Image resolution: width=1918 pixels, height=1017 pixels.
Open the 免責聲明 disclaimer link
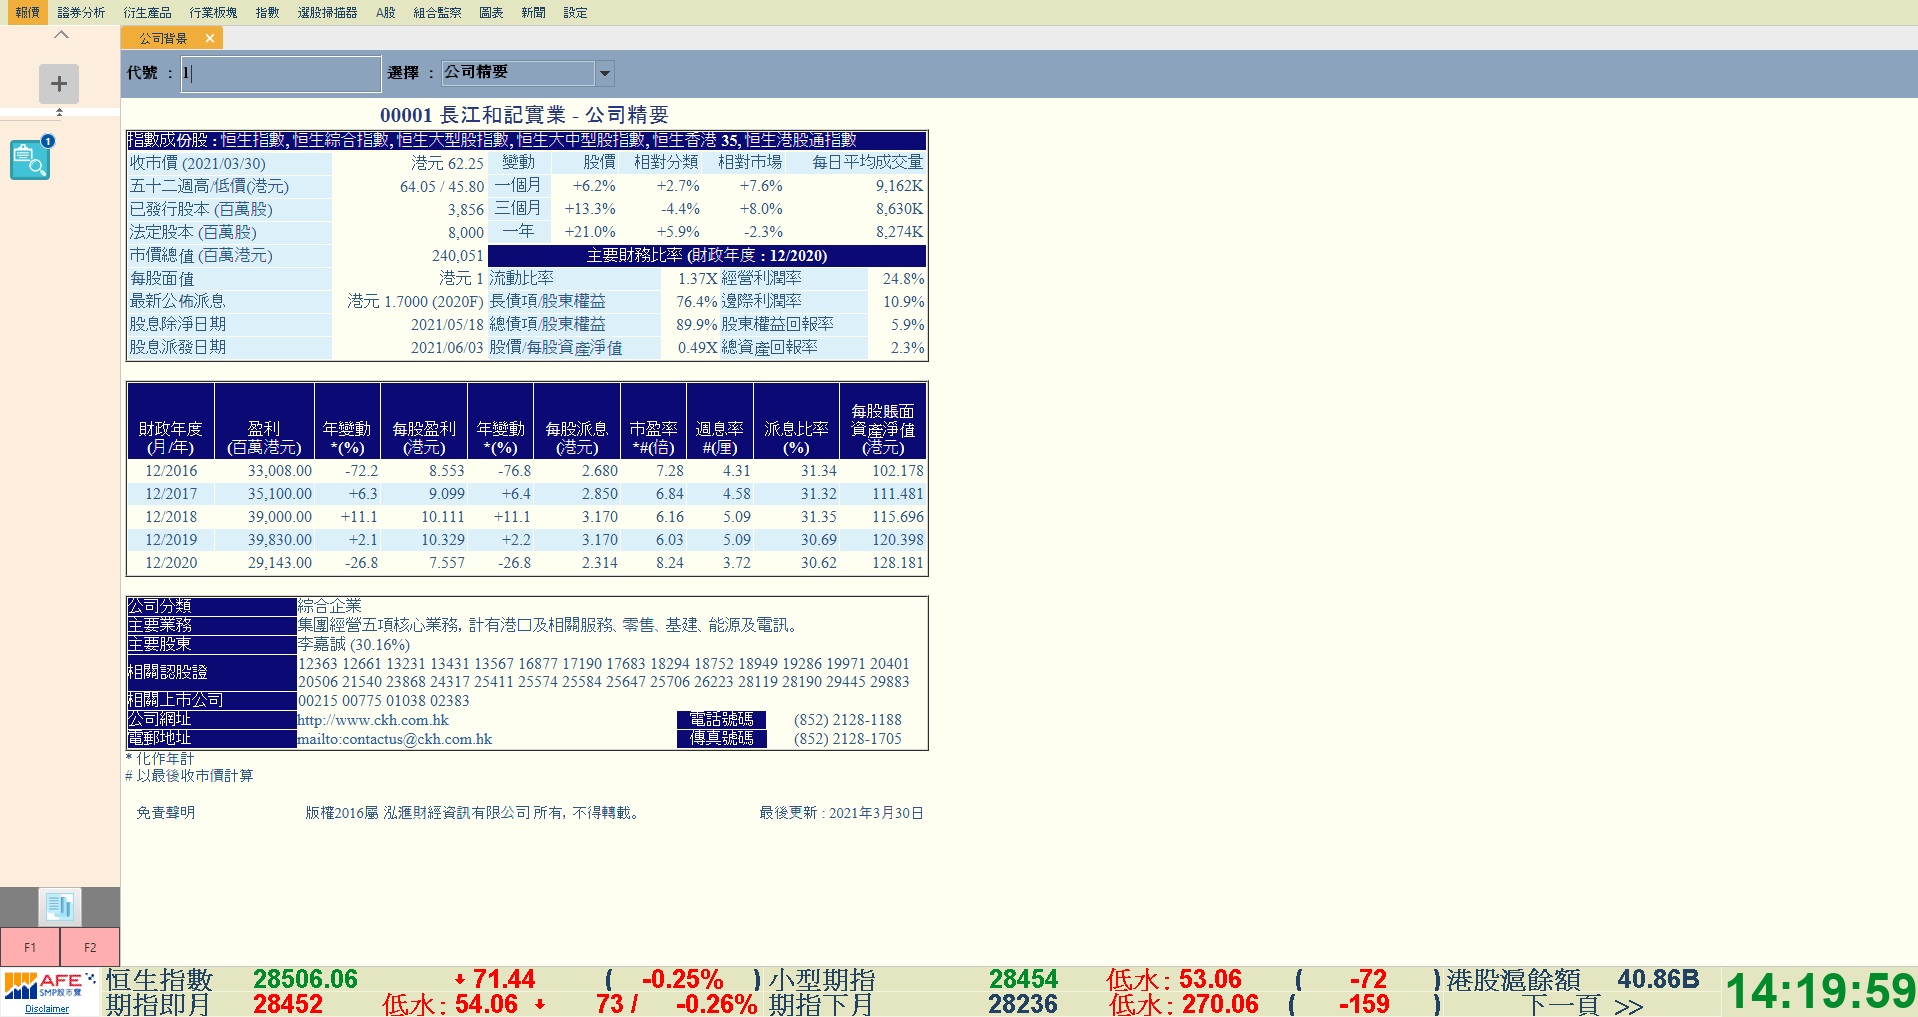166,813
